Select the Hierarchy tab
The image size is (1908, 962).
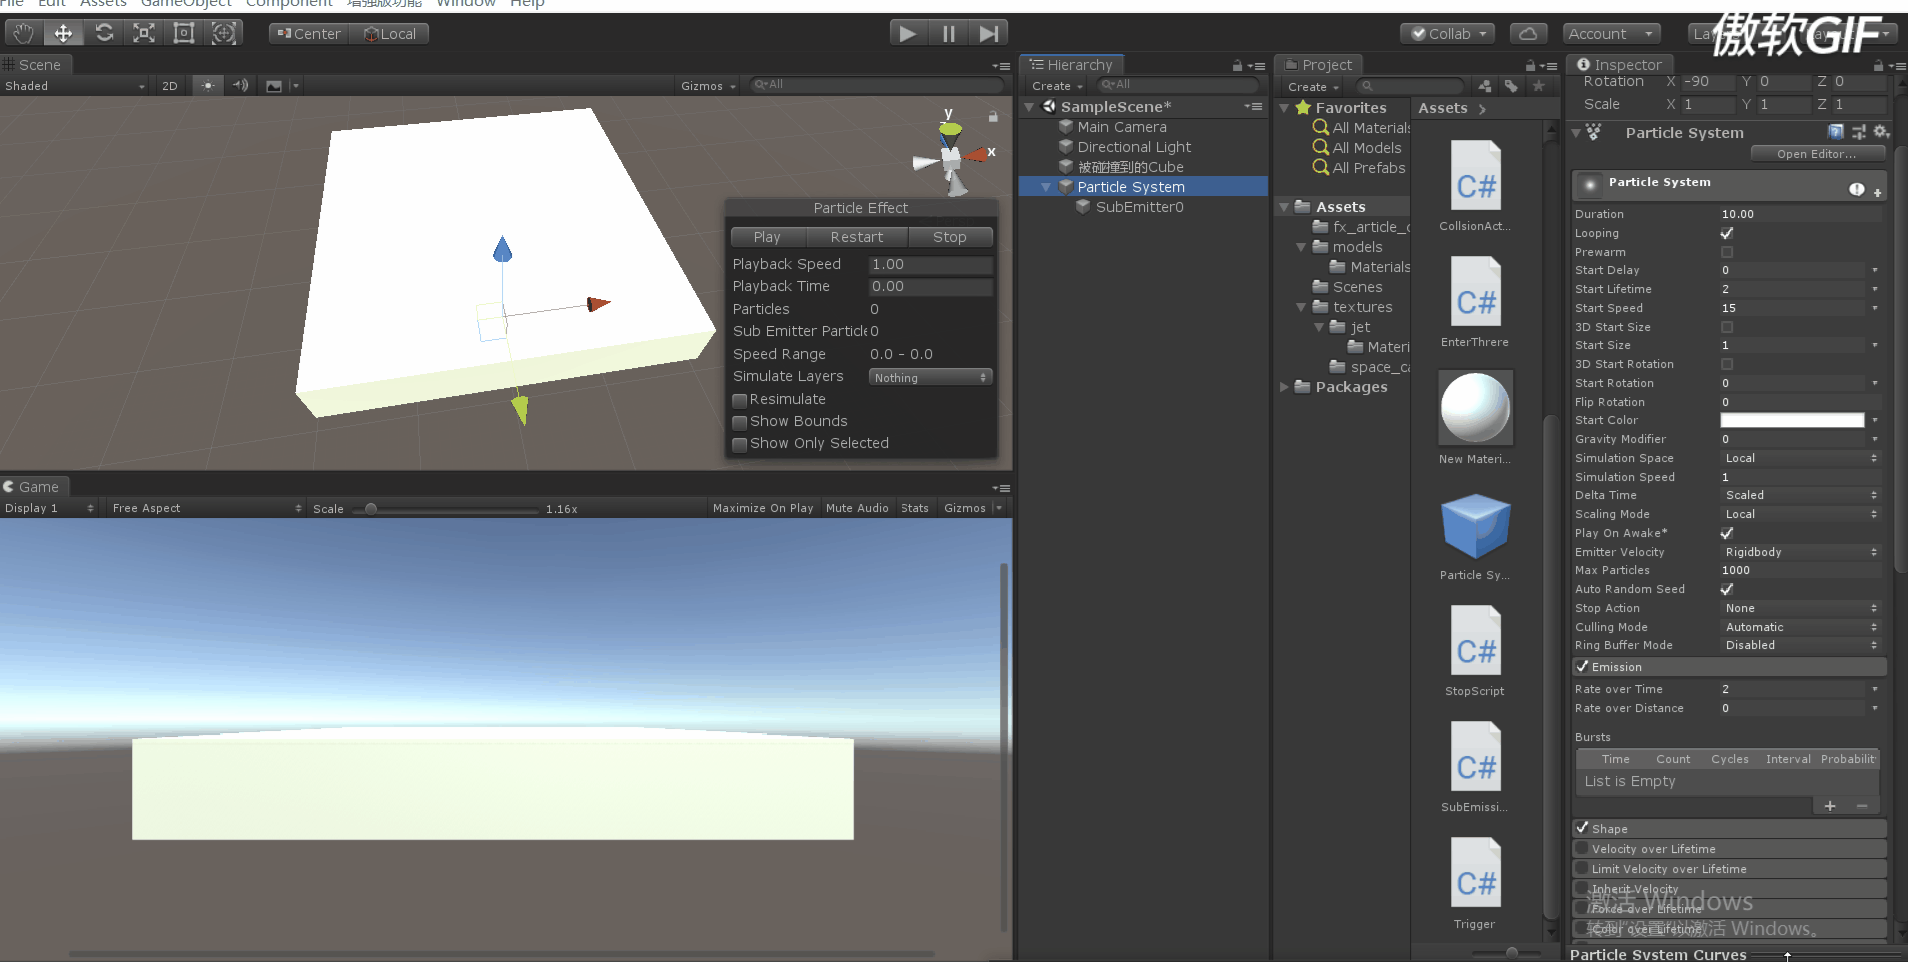click(x=1072, y=65)
